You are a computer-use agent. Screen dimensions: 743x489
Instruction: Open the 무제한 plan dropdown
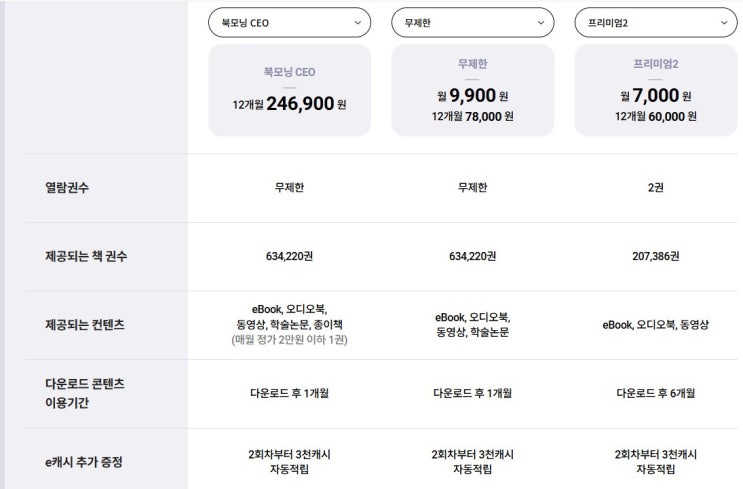click(x=472, y=22)
